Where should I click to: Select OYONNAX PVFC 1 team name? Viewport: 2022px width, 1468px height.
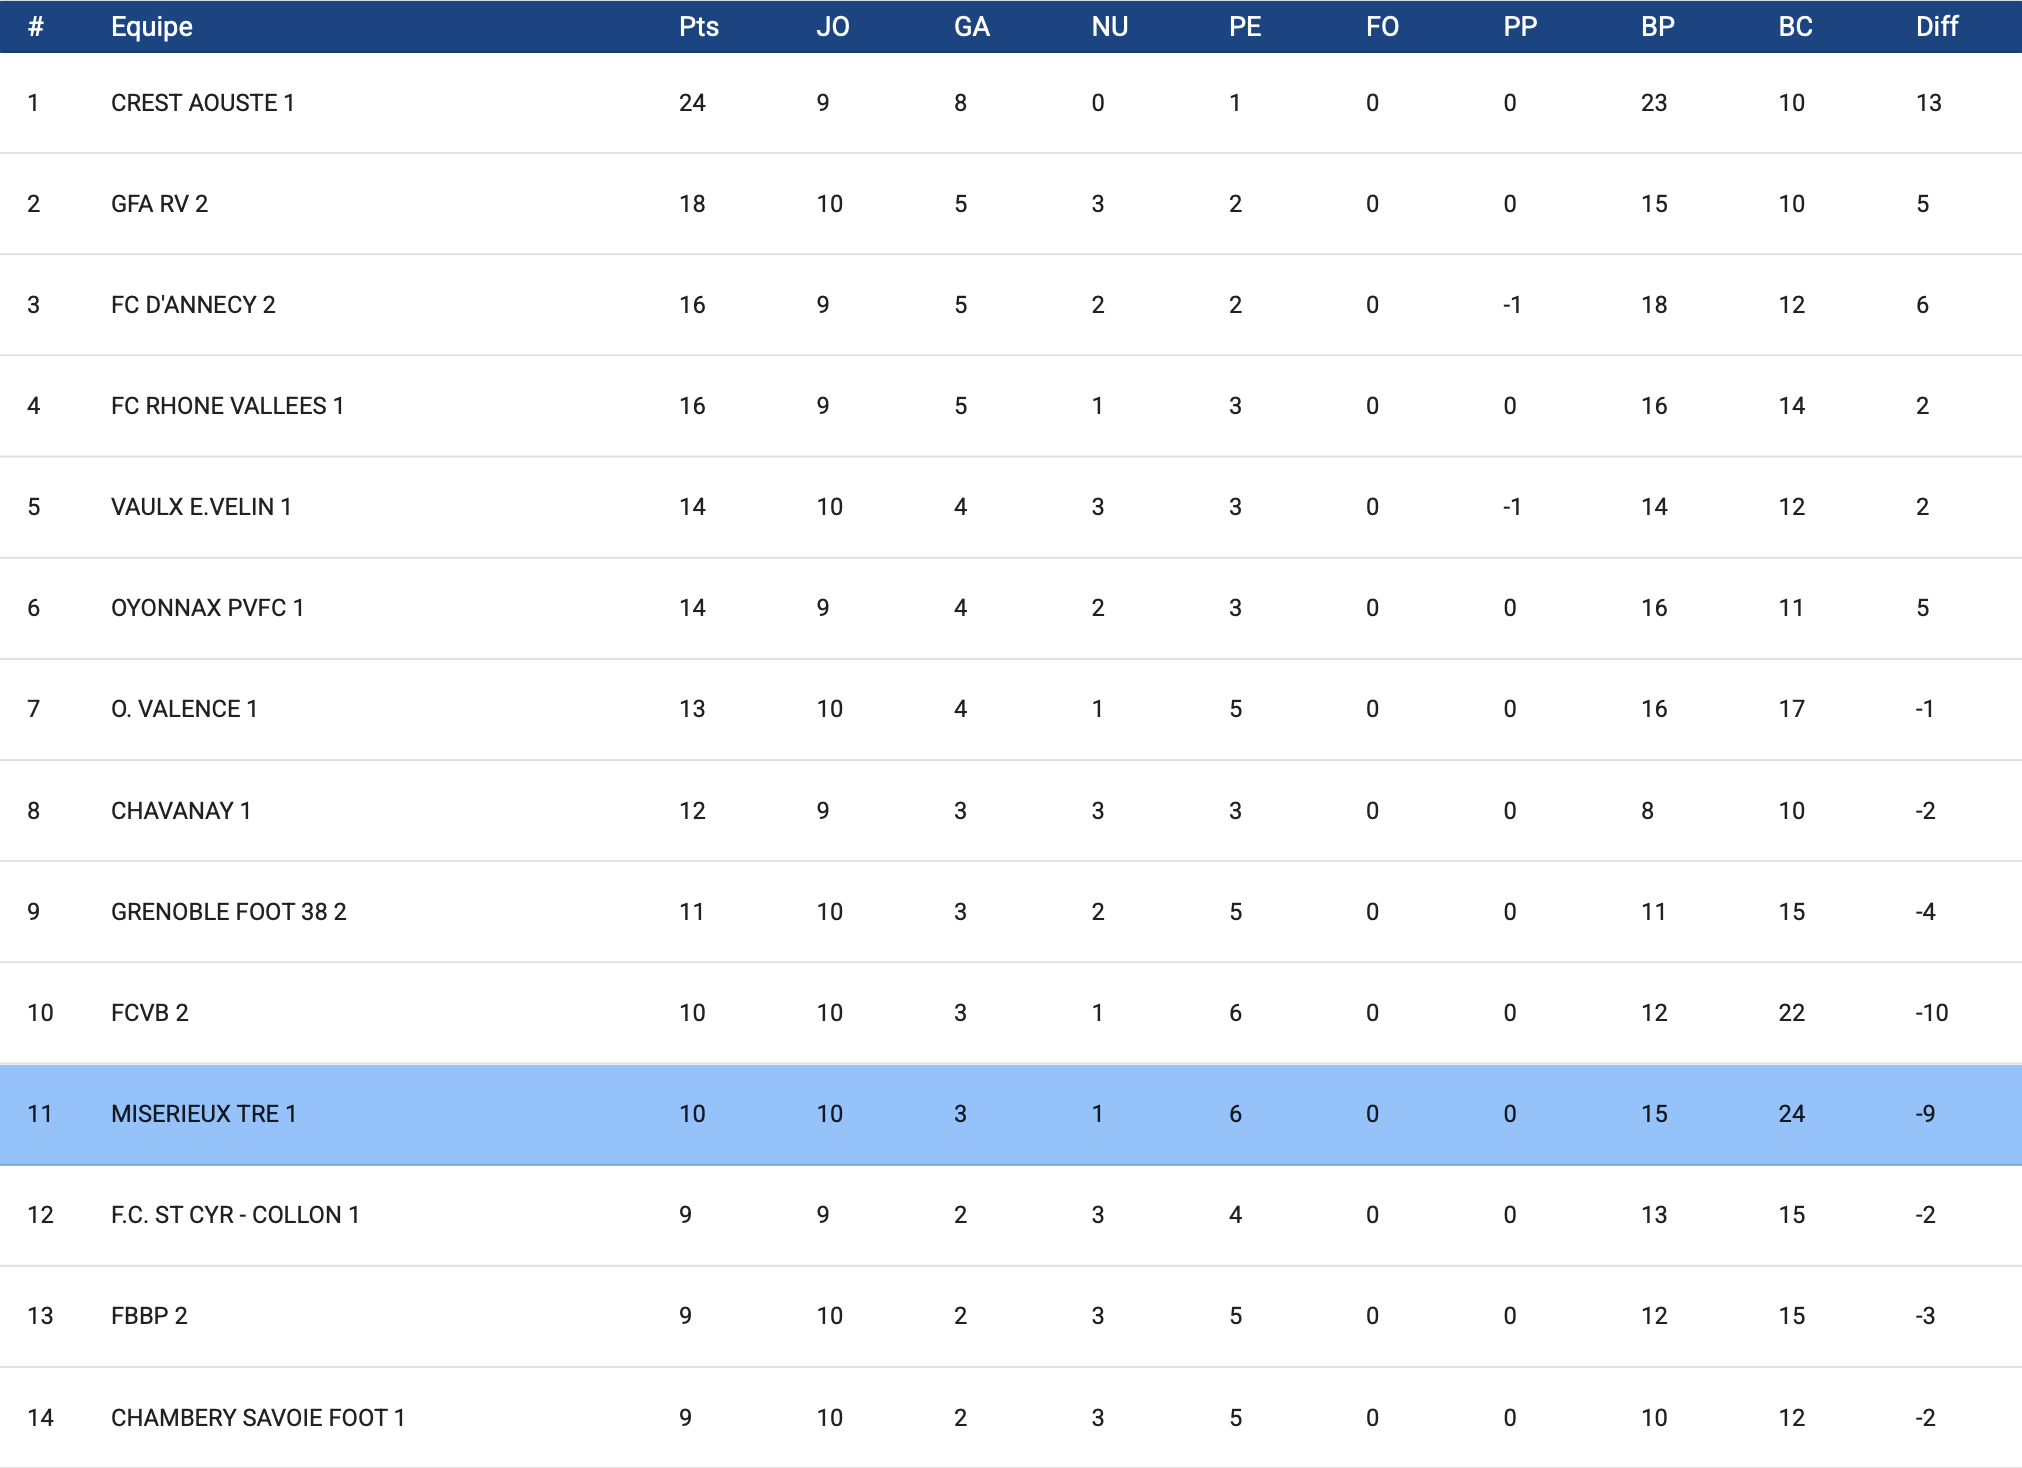point(207,608)
